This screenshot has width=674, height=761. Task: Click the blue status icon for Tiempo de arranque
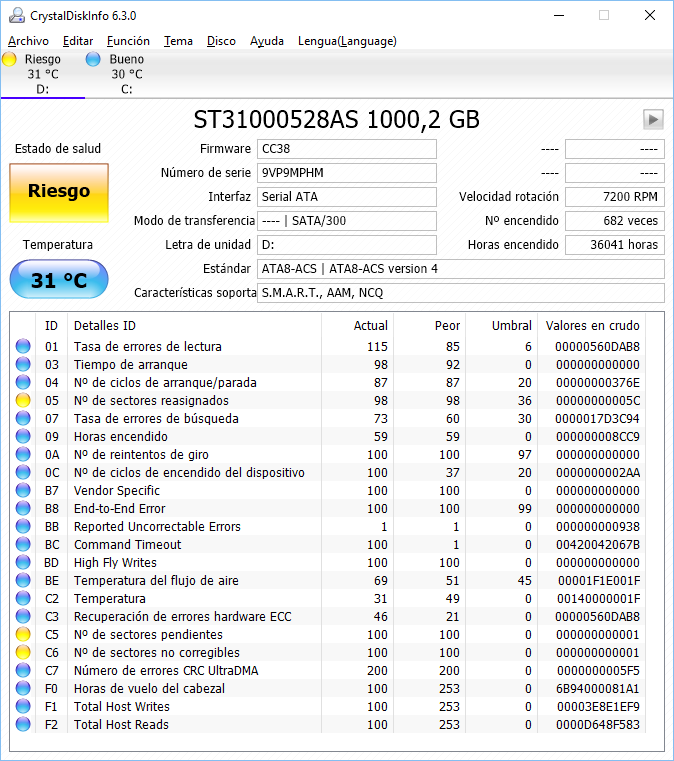(x=23, y=364)
